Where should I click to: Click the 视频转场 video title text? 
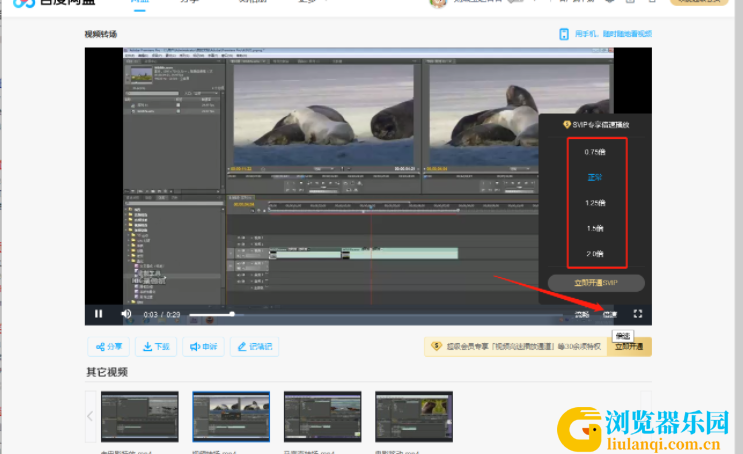pos(100,34)
